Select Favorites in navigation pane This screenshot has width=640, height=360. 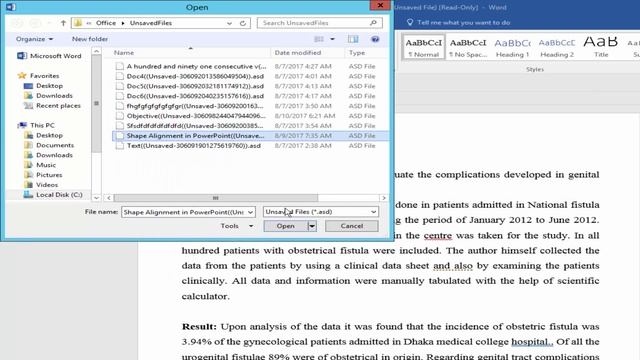(x=39, y=76)
